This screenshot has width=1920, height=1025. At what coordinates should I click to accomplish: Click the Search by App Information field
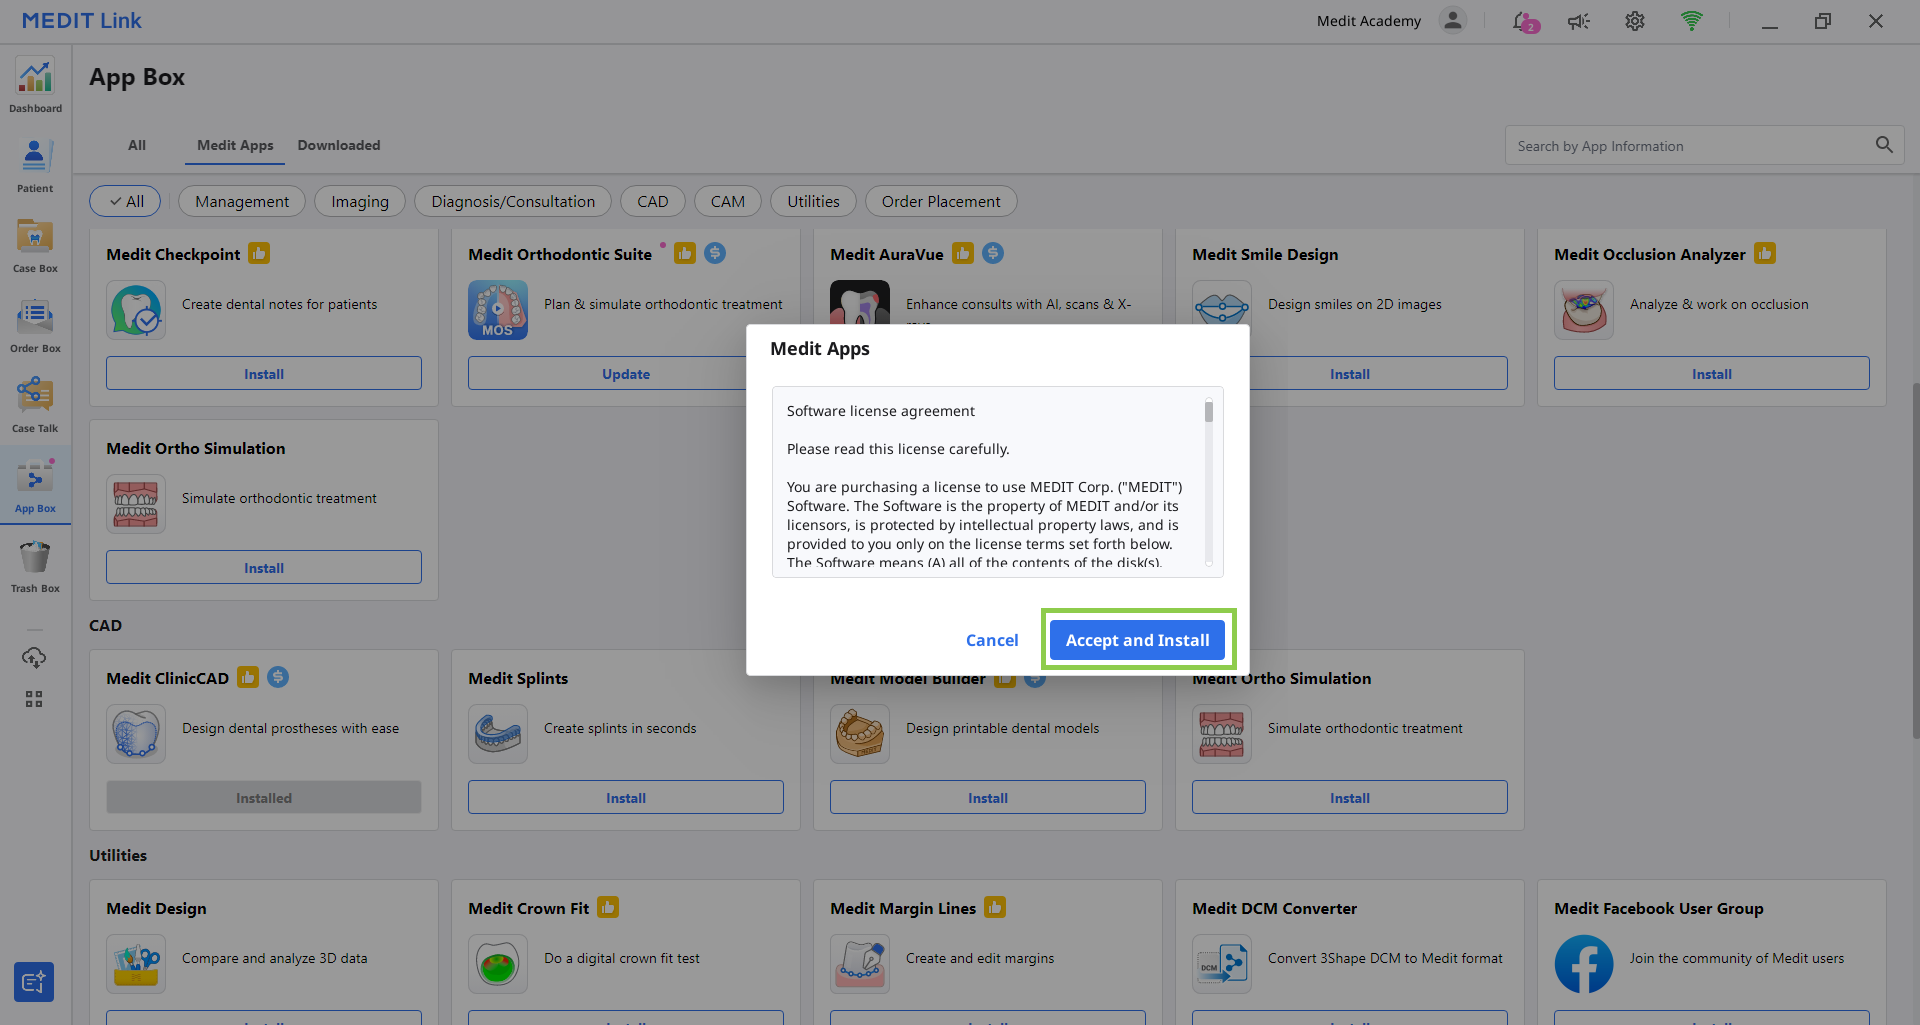(x=1690, y=146)
